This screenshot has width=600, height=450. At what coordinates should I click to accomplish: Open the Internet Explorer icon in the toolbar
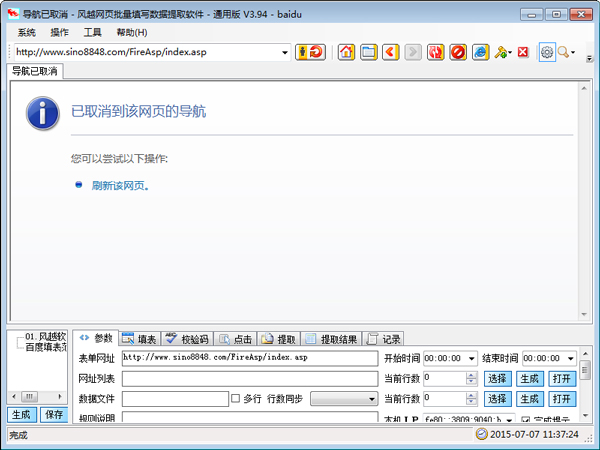pos(481,52)
